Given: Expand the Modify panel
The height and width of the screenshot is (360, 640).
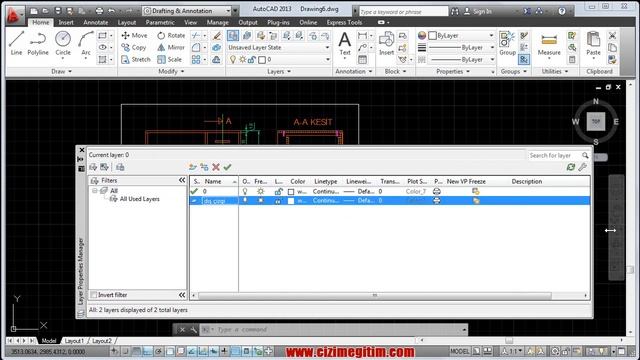Looking at the screenshot, I should pos(171,71).
